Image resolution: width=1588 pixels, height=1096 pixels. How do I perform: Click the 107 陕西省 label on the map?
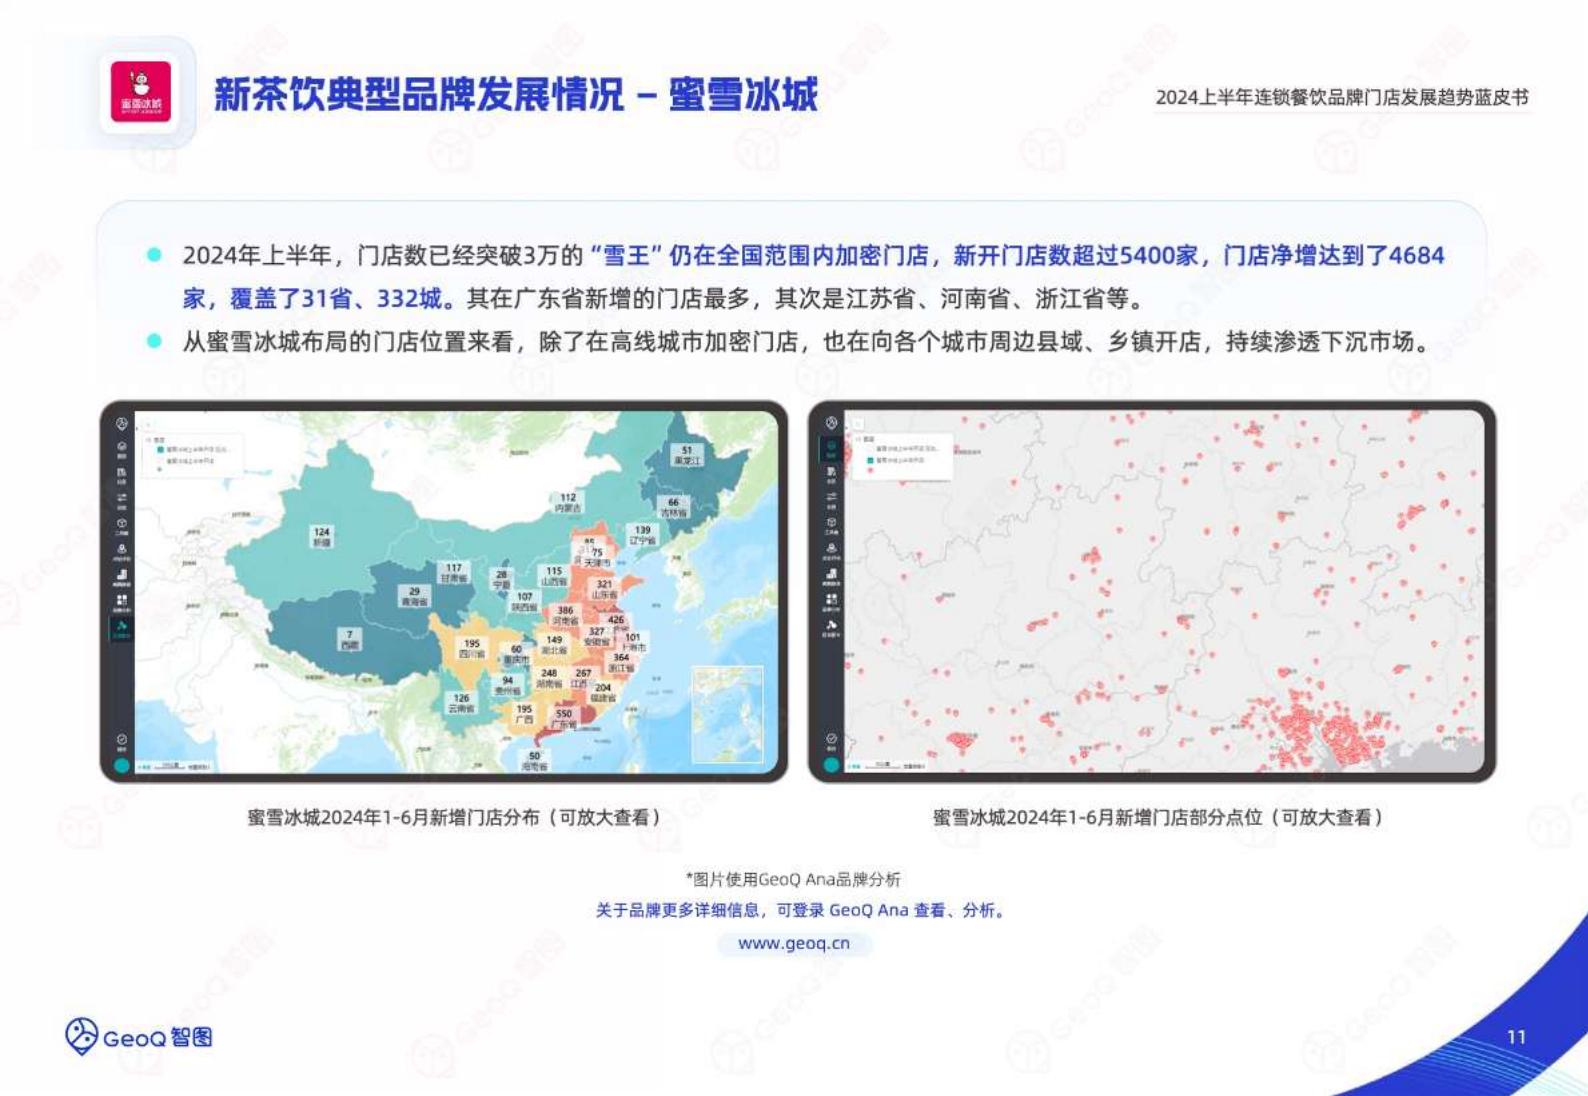[x=525, y=601]
